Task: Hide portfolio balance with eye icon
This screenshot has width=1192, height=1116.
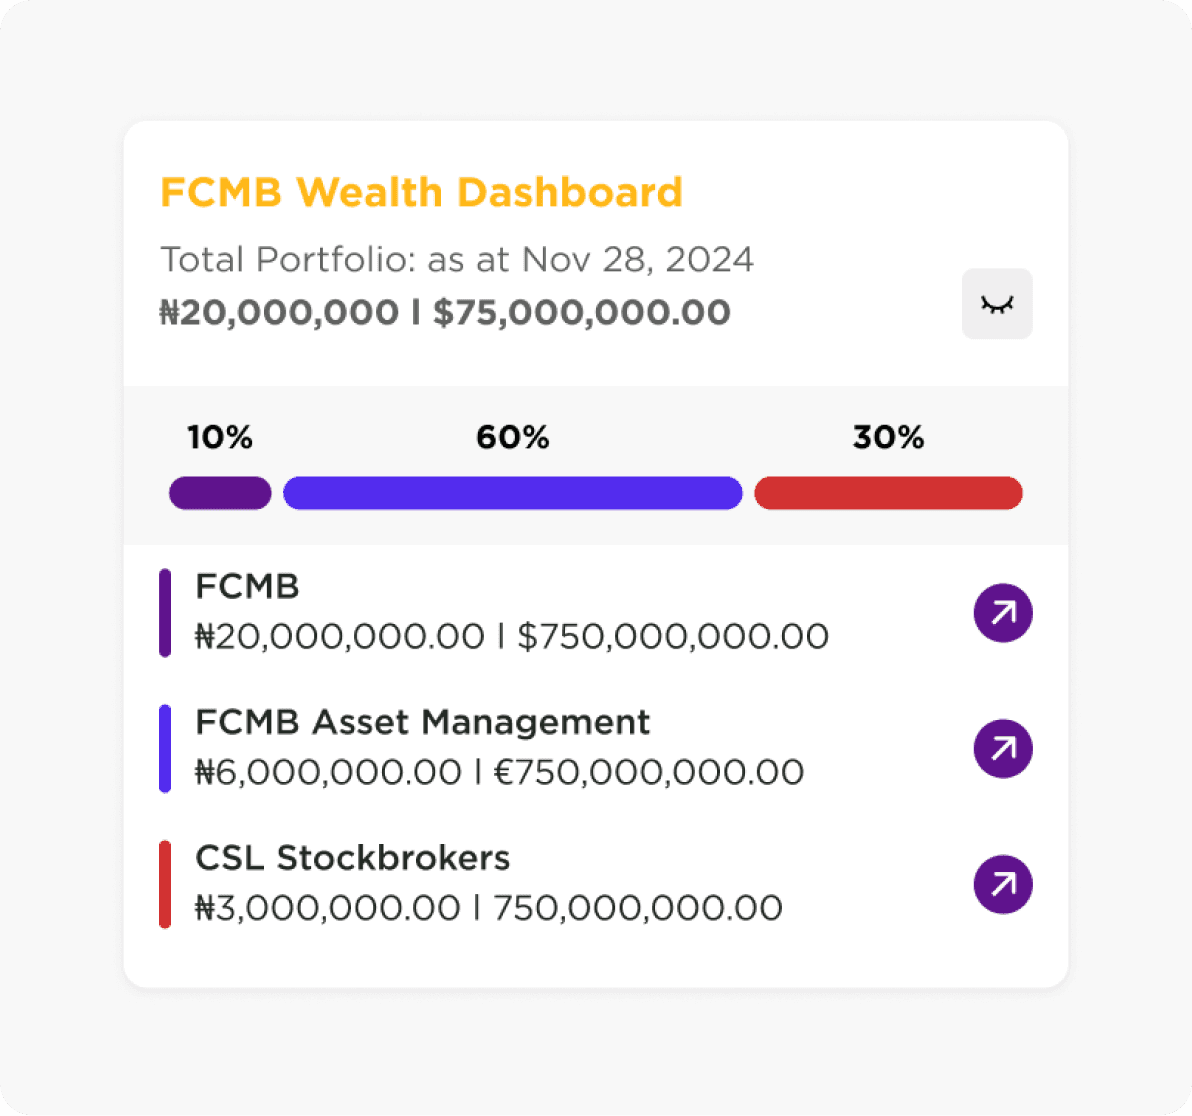Action: [997, 304]
